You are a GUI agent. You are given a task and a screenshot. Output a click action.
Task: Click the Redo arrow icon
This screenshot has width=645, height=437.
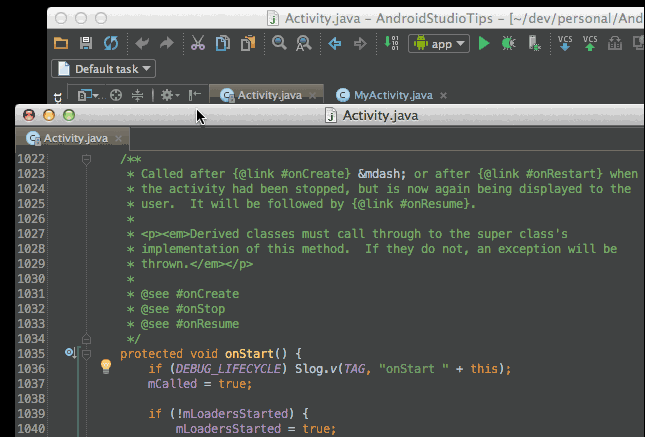[x=167, y=43]
